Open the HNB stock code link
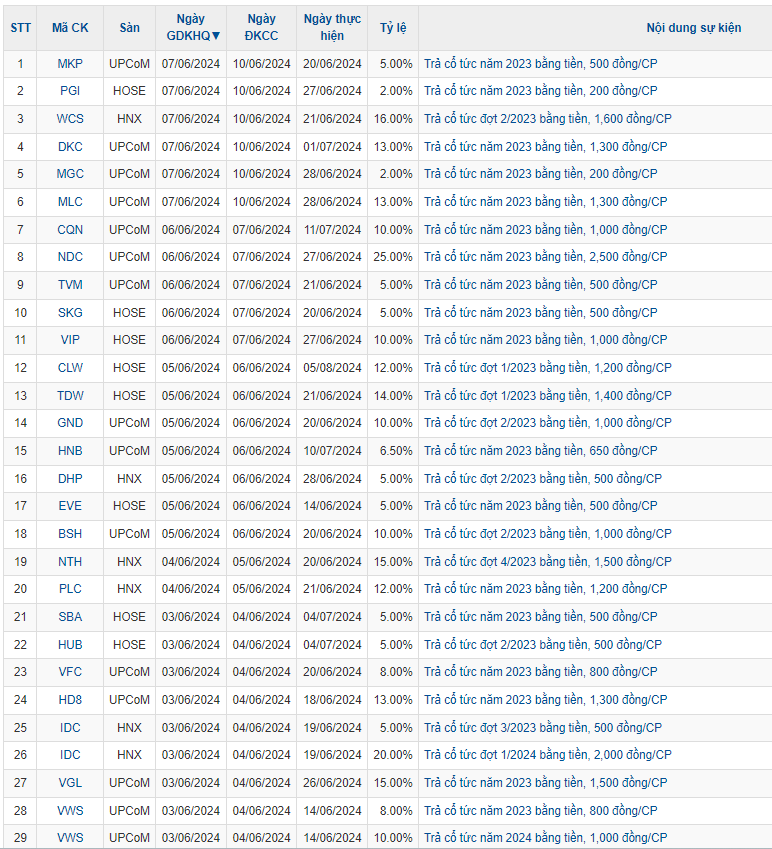This screenshot has width=772, height=849. click(x=70, y=451)
